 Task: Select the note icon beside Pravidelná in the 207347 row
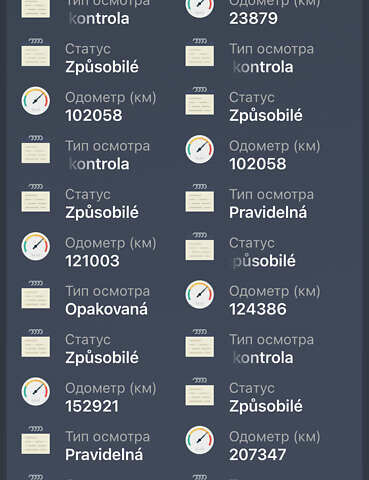pos(36,440)
